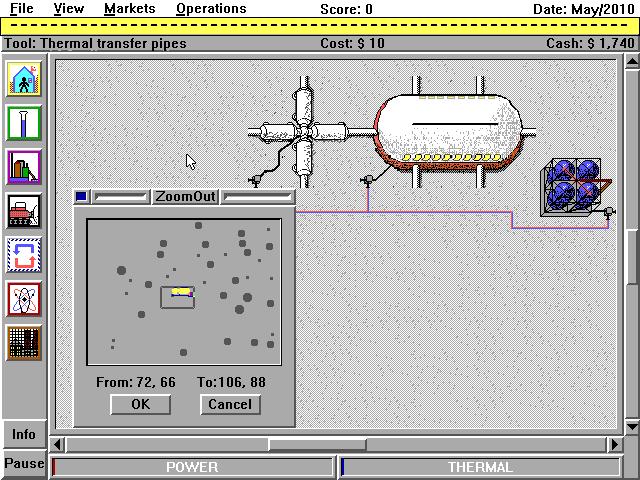
Task: Click the view rectangle in the minimap
Action: point(177,297)
